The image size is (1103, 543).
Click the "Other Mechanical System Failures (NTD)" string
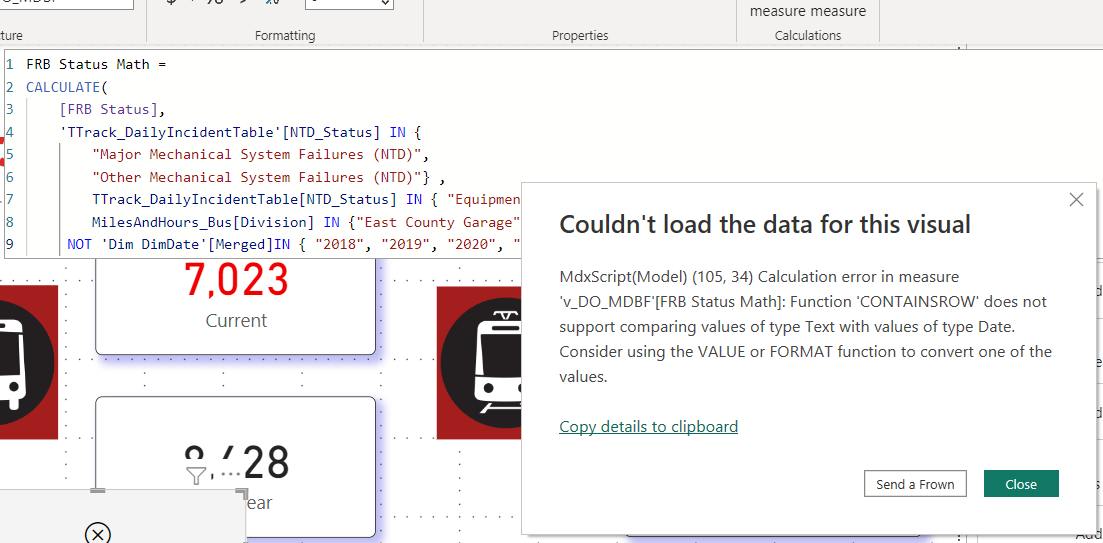[256, 177]
